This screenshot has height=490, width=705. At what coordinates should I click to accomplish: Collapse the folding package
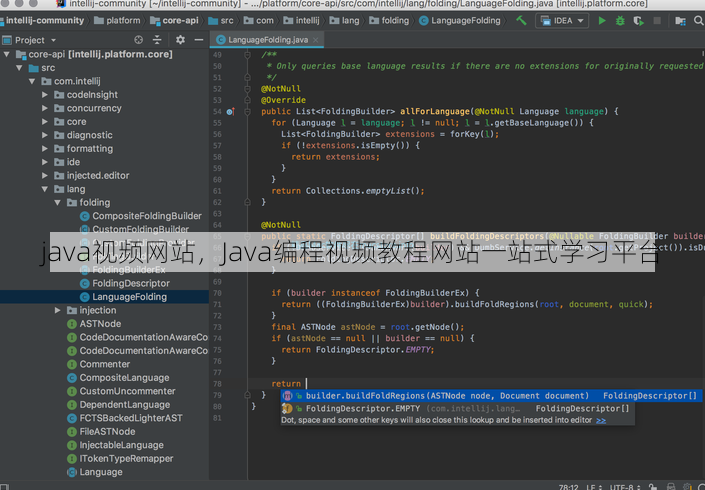pyautogui.click(x=57, y=203)
